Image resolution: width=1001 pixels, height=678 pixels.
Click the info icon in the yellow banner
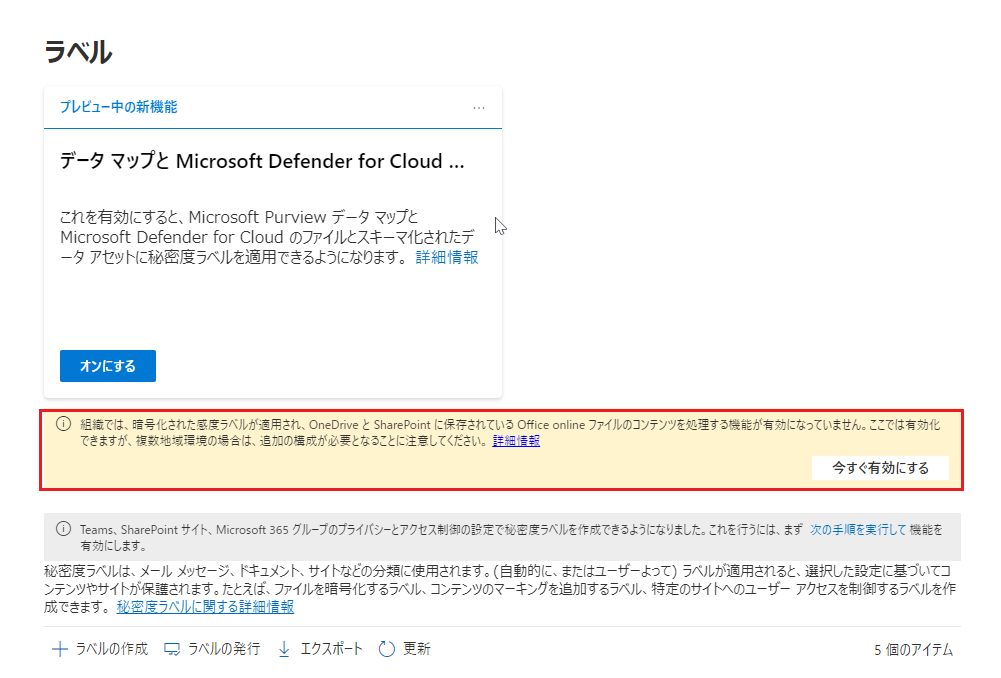point(64,424)
